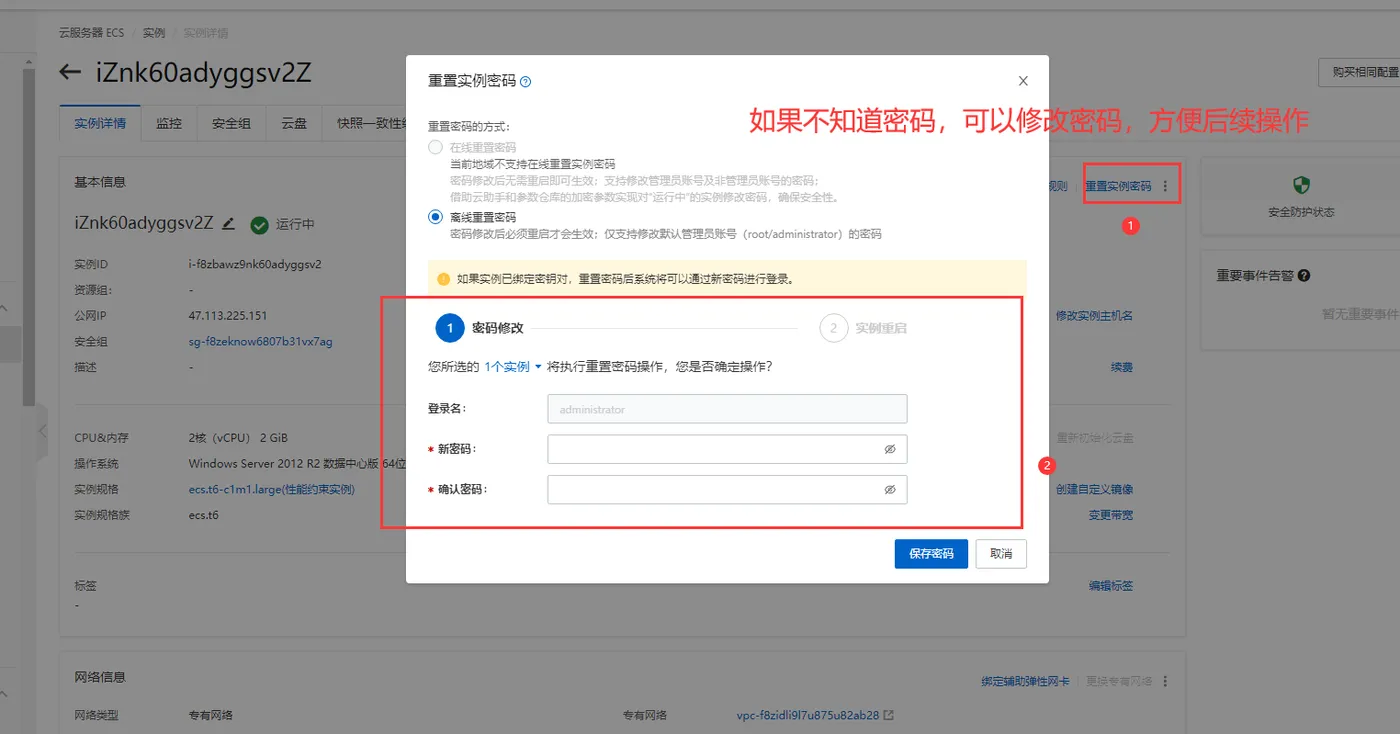
Task: Click the 编辑标签 link
Action: (x=1111, y=586)
